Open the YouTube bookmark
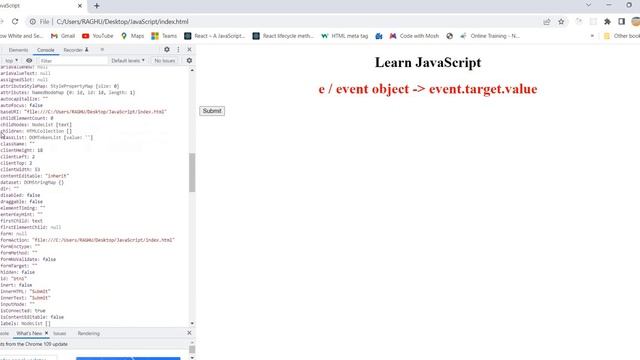Image resolution: width=640 pixels, height=360 pixels. [98, 36]
